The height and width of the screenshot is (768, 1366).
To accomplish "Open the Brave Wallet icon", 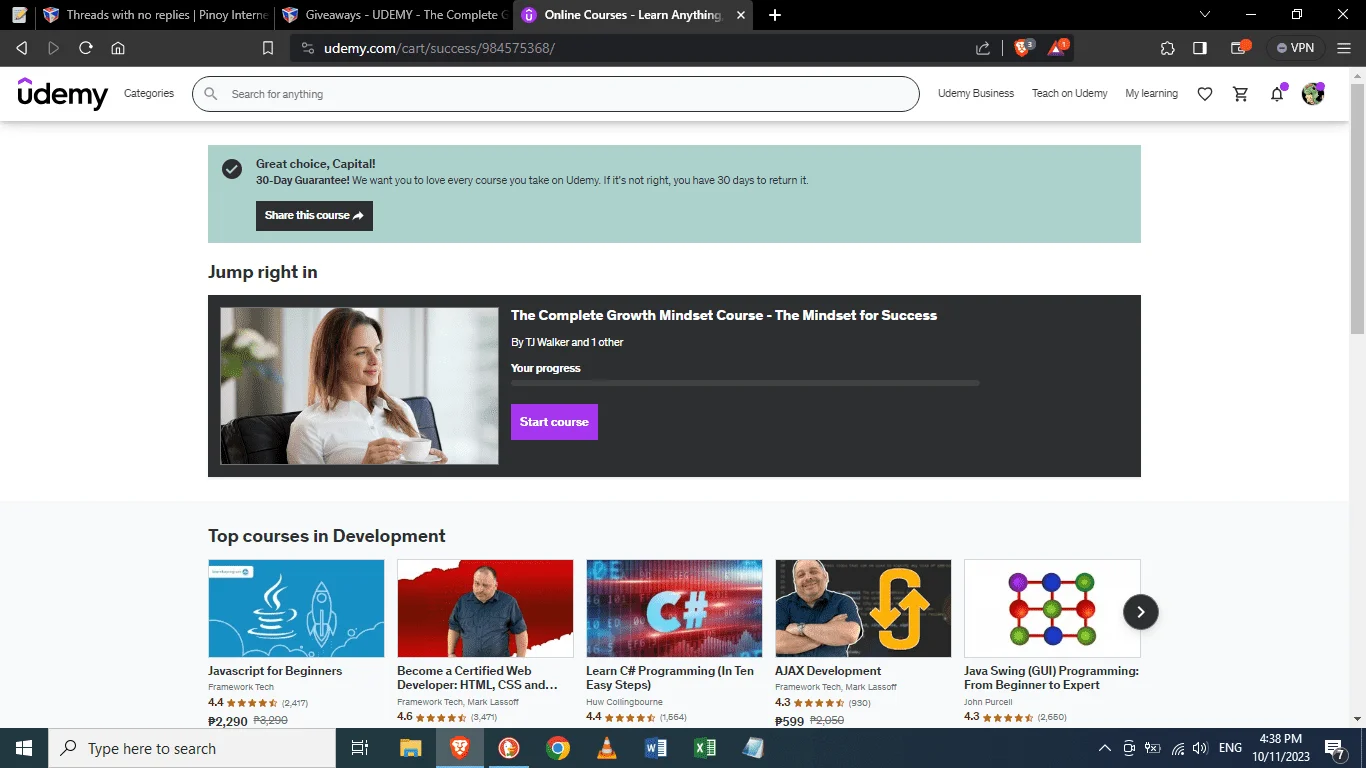I will tap(1240, 47).
